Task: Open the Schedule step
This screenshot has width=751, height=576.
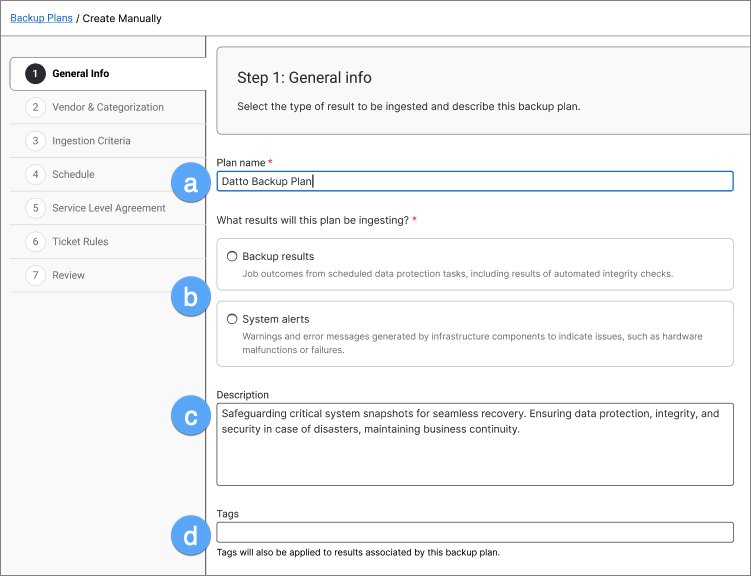Action: click(x=73, y=174)
